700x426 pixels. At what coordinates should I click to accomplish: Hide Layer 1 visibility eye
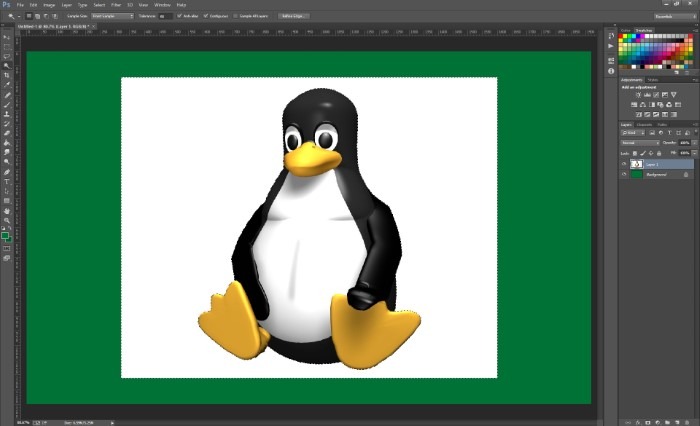click(624, 164)
